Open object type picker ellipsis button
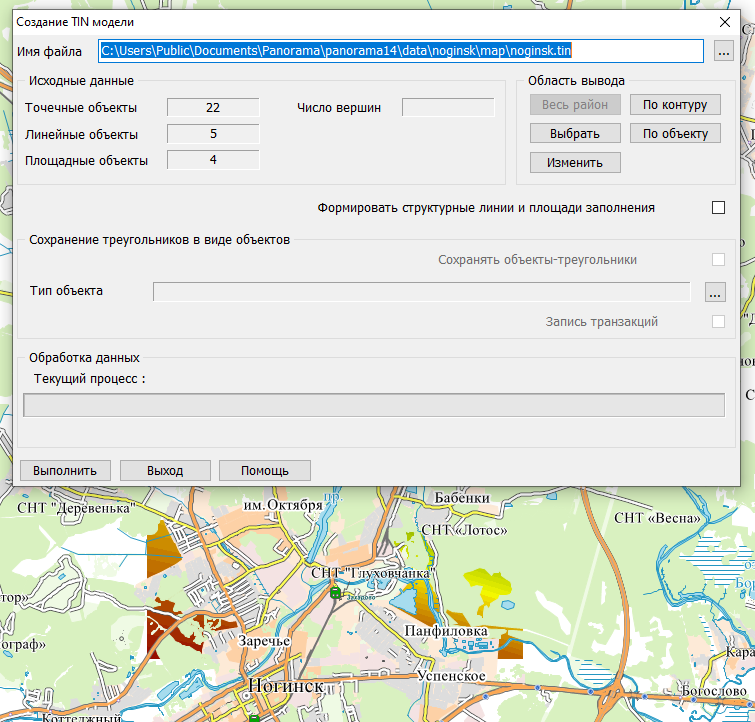The height and width of the screenshot is (722, 755). 714,292
